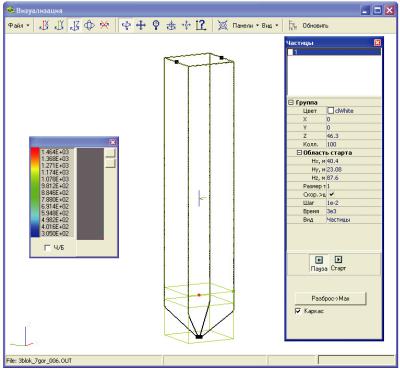Click the red crossed axes icon
This screenshot has width=400, height=369.
coord(104,25)
